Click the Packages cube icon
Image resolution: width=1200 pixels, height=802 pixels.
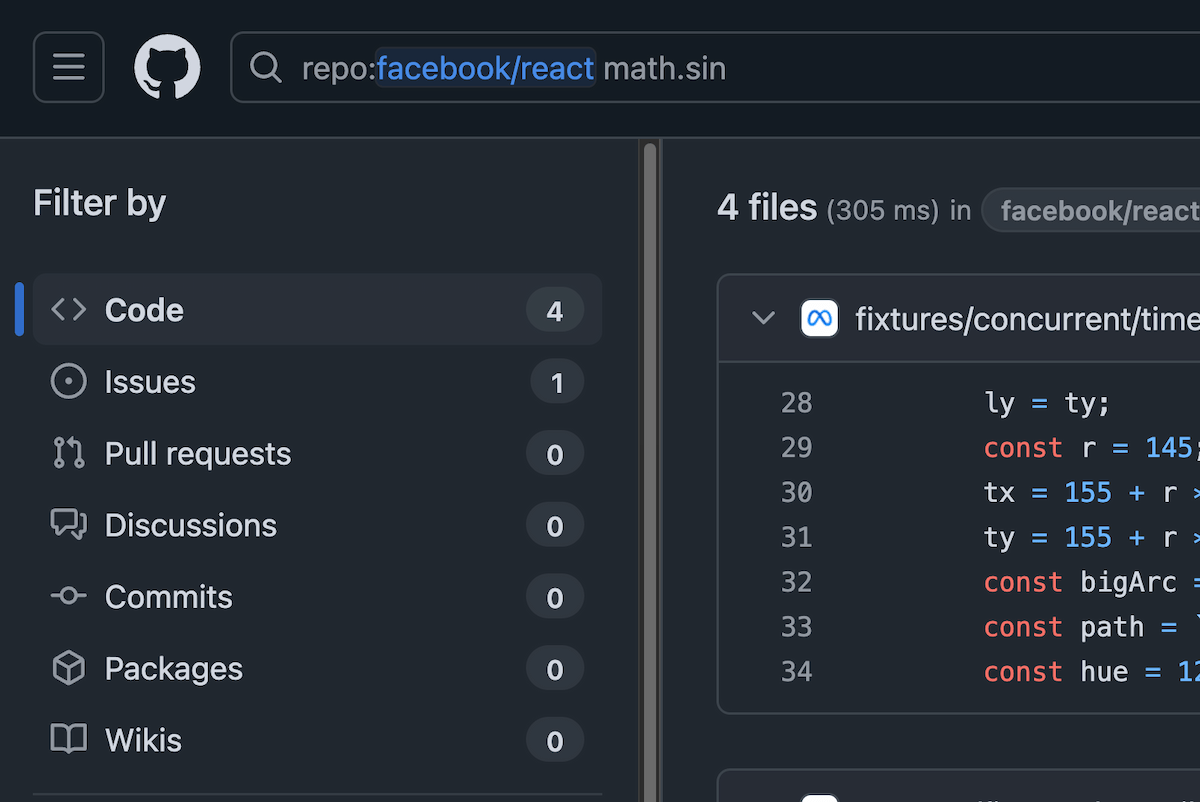point(68,669)
